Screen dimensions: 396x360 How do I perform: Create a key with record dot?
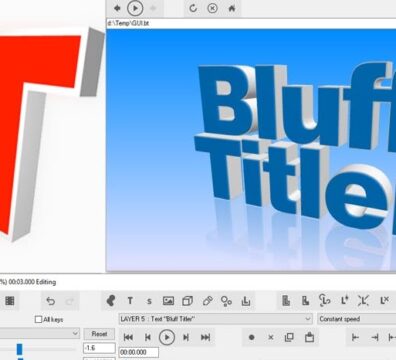(x=251, y=337)
